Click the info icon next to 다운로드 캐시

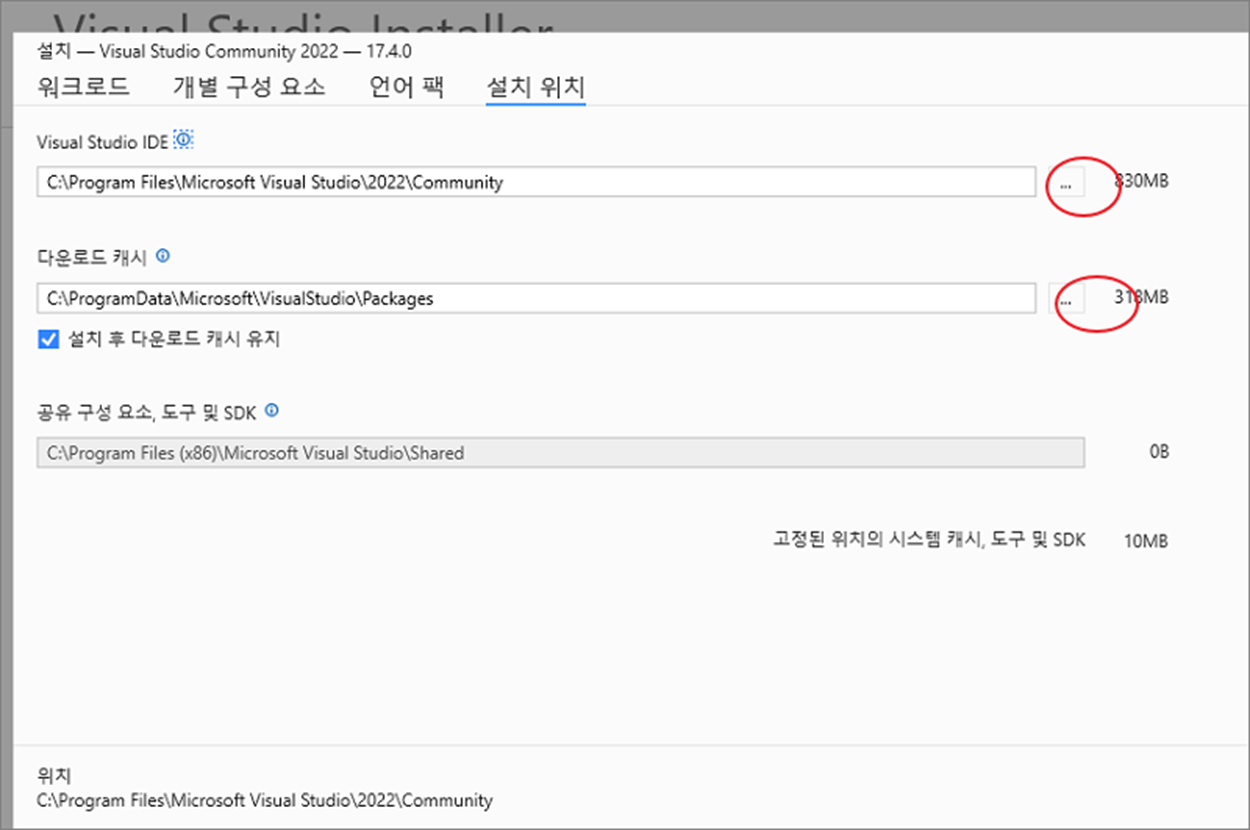(x=163, y=256)
